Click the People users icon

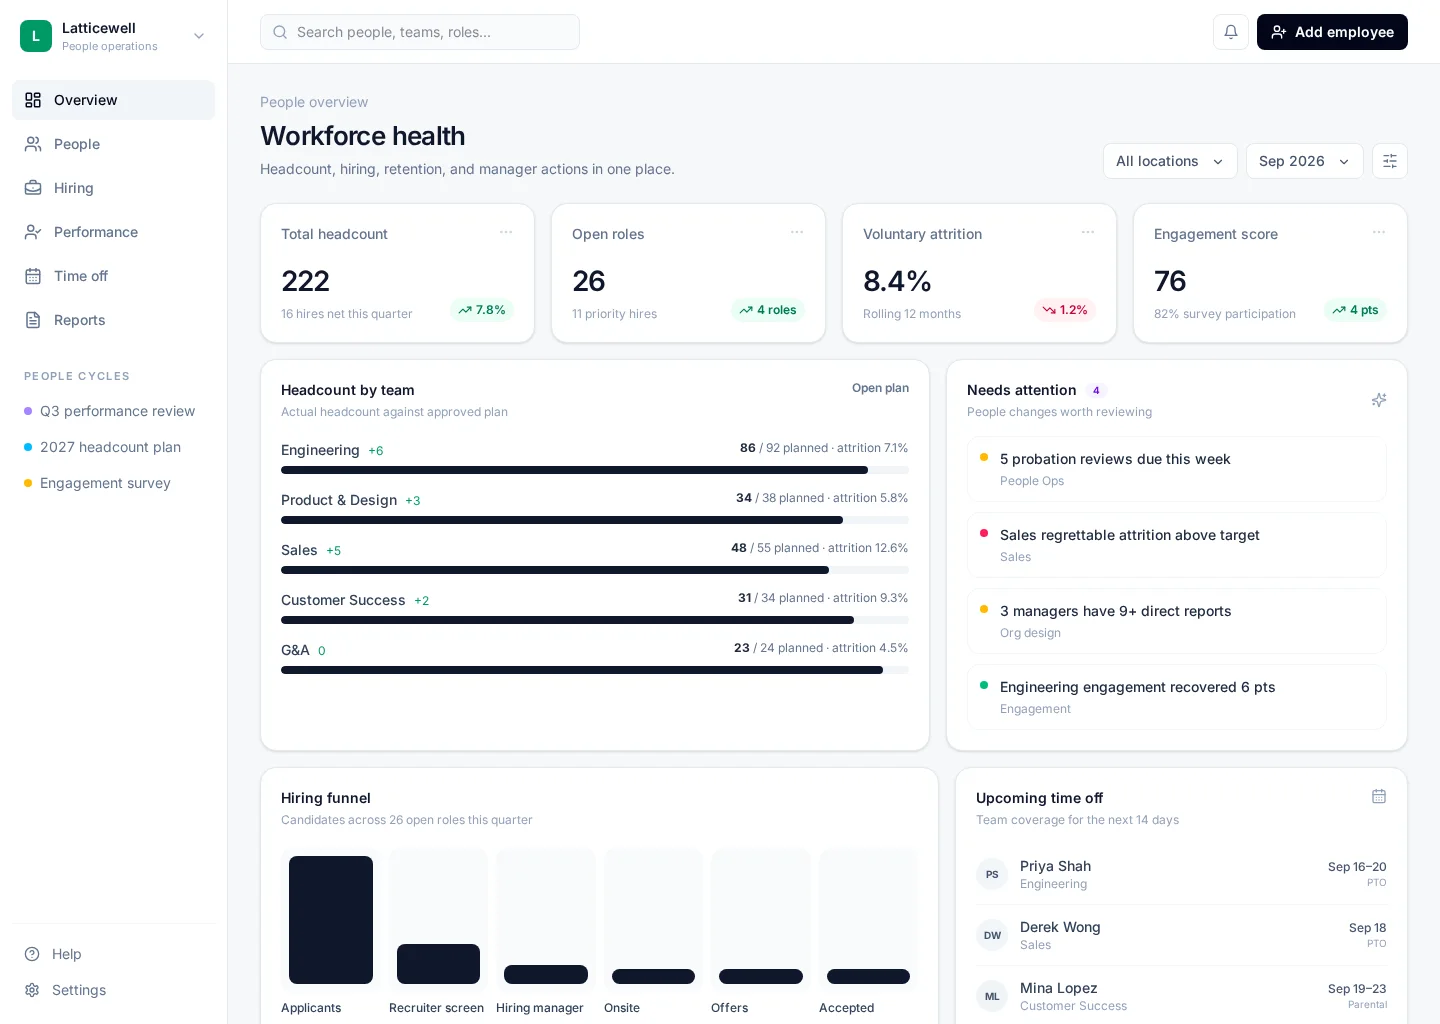coord(33,144)
